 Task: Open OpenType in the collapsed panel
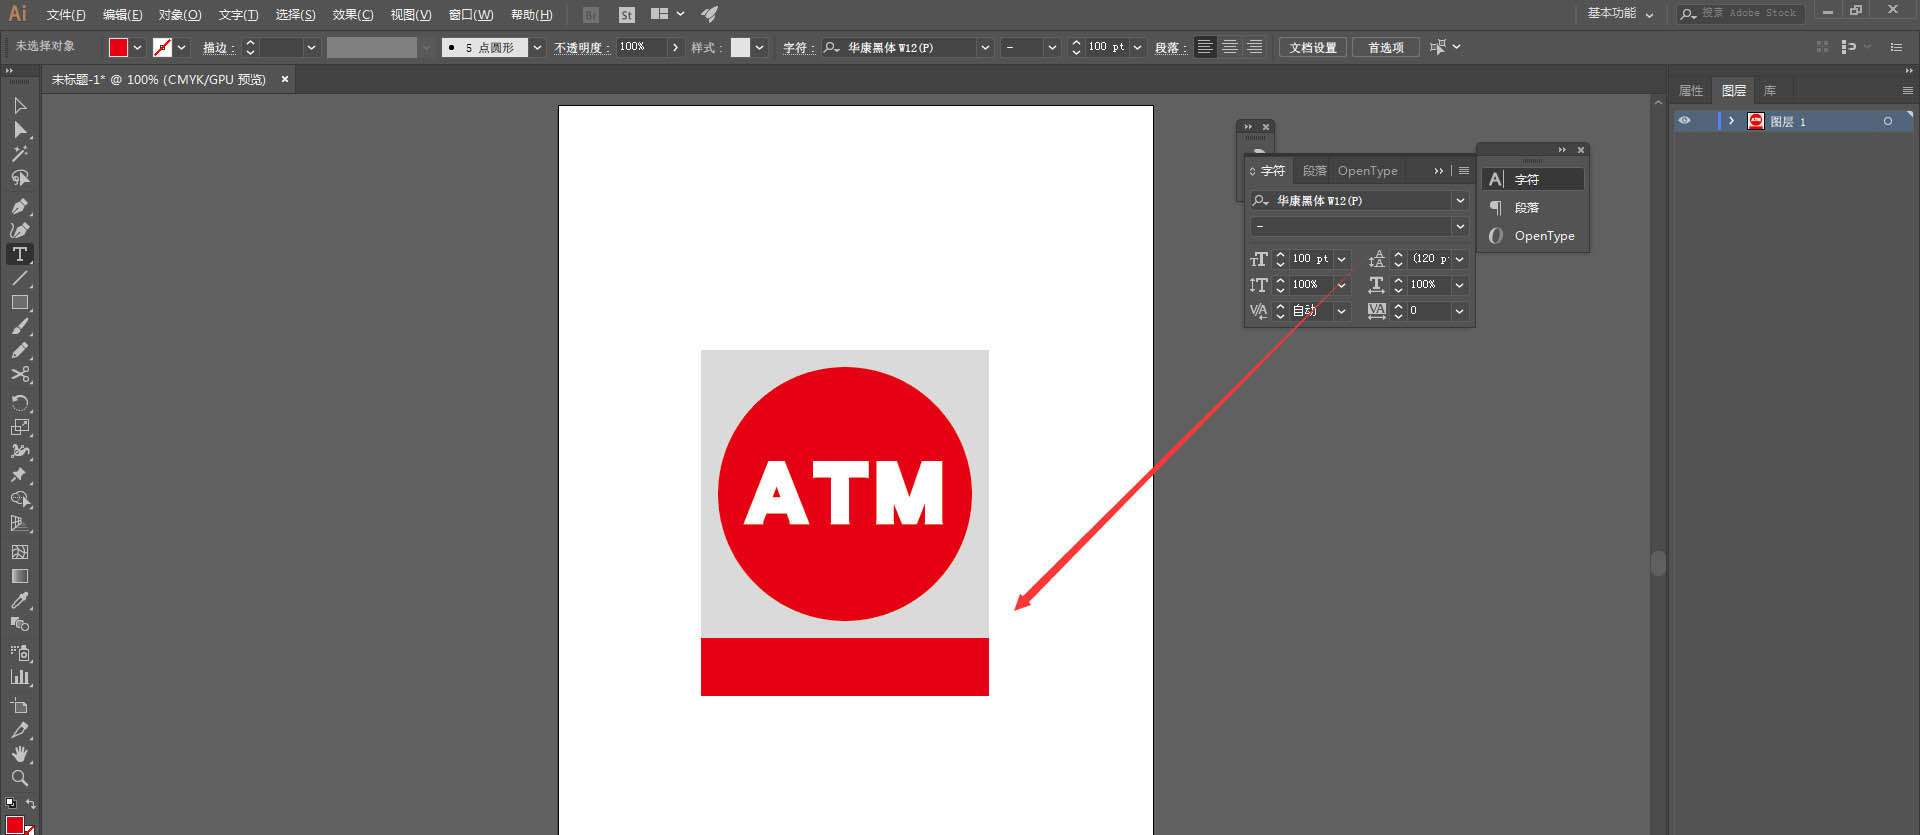(1533, 236)
